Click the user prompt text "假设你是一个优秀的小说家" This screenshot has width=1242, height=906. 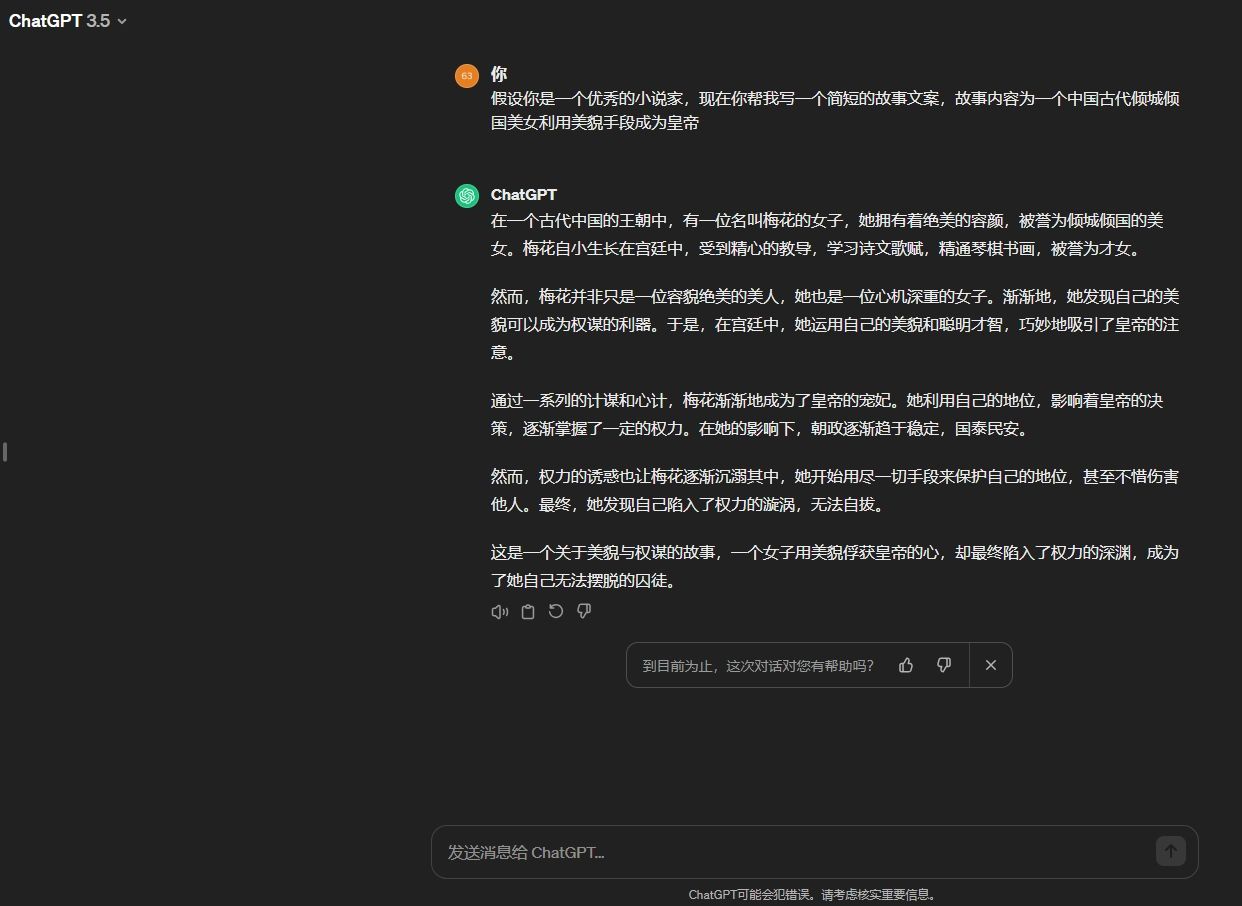tap(835, 111)
